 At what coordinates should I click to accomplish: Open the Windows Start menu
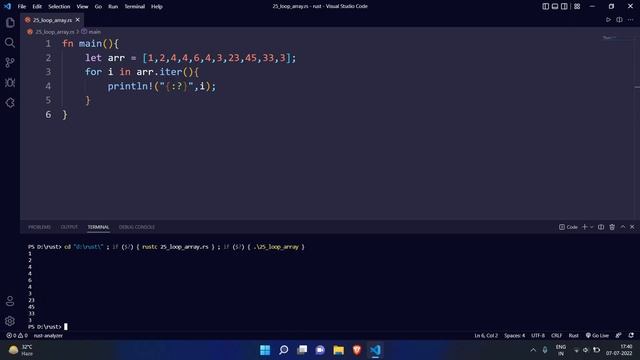265,350
